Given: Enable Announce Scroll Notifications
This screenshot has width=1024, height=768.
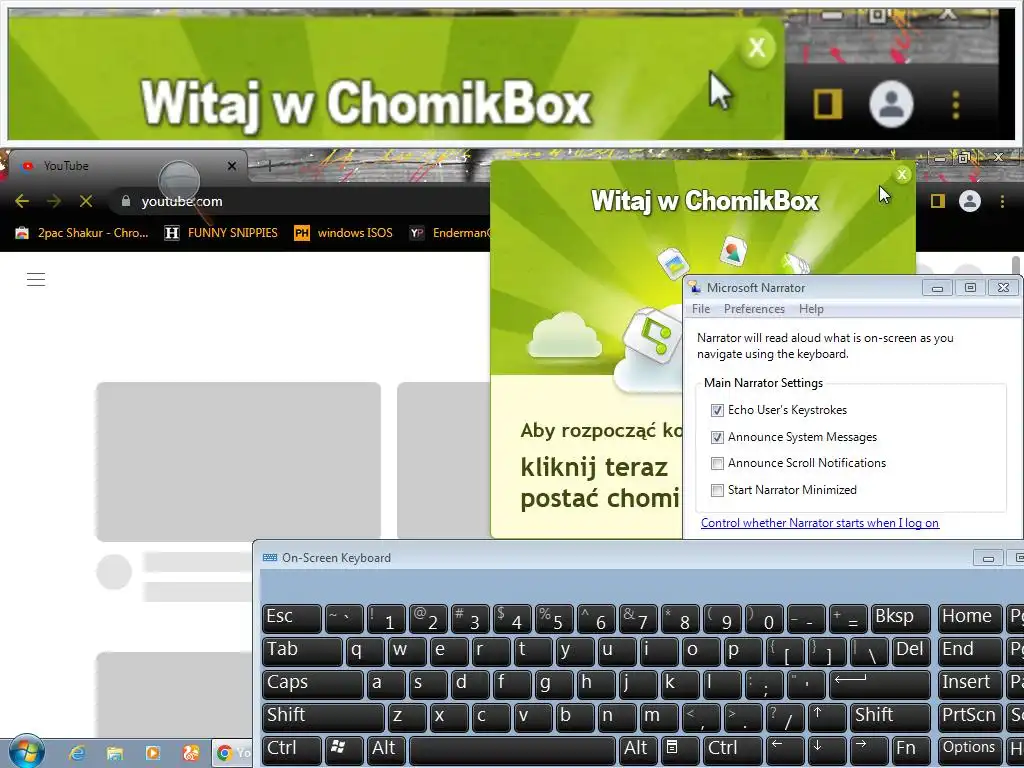Looking at the screenshot, I should tap(717, 463).
